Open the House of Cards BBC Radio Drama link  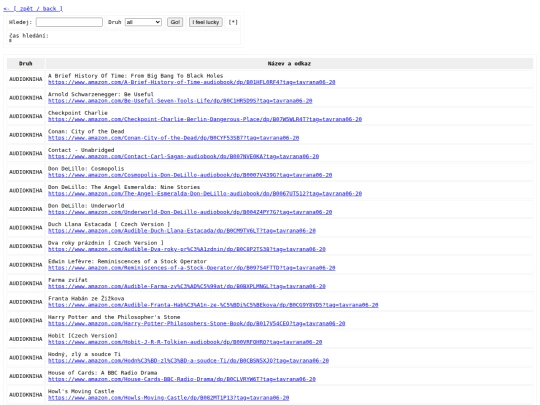click(x=182, y=380)
